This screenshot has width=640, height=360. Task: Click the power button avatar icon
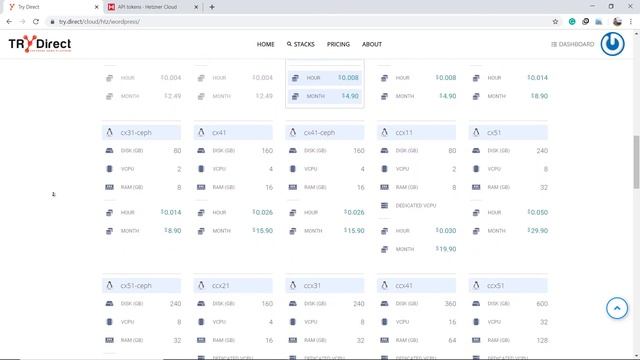tap(612, 44)
